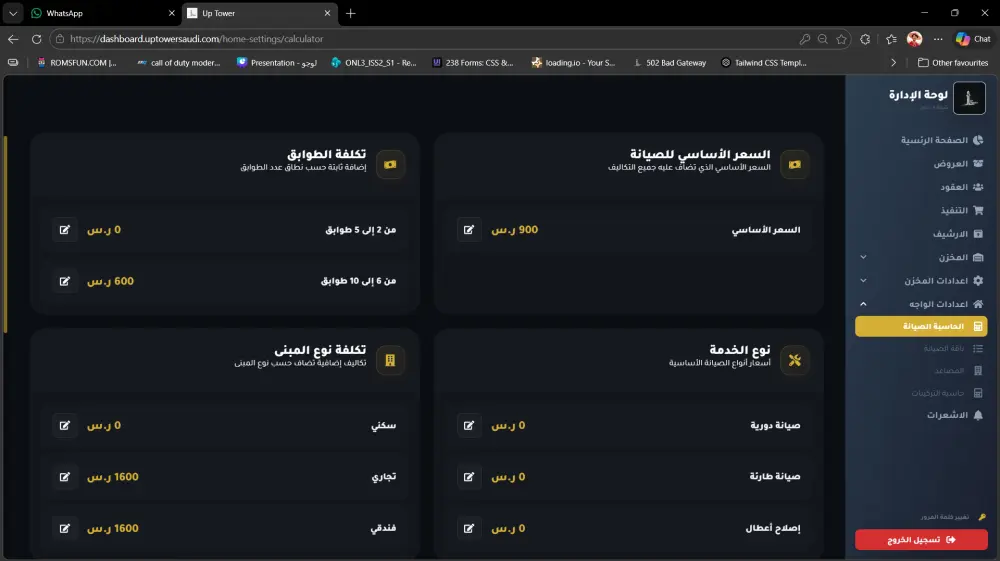Open the Other favourites folder
This screenshot has width=1000, height=561.
point(953,62)
